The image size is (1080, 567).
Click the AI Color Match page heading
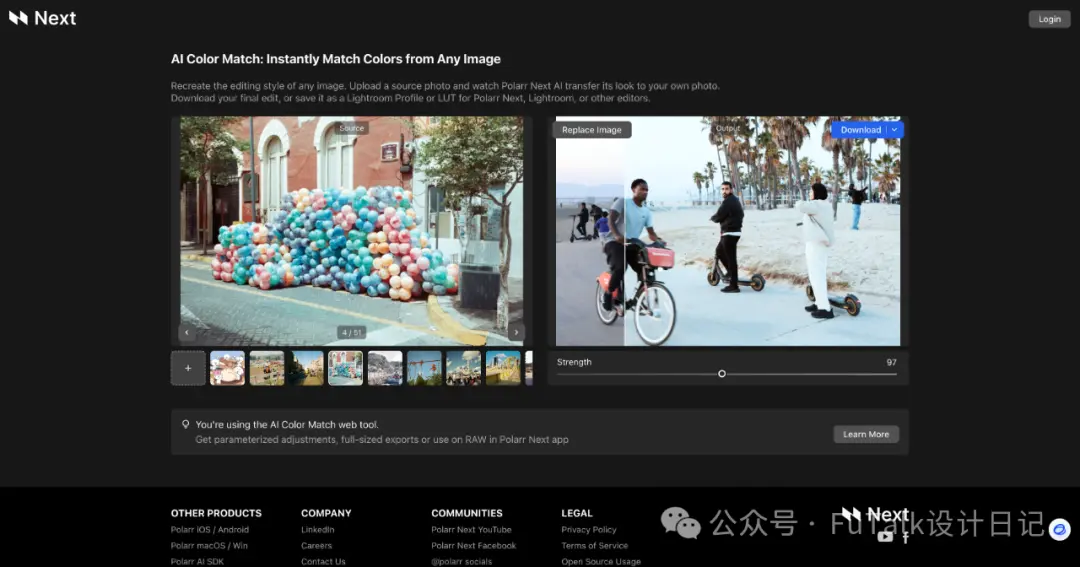(x=335, y=59)
